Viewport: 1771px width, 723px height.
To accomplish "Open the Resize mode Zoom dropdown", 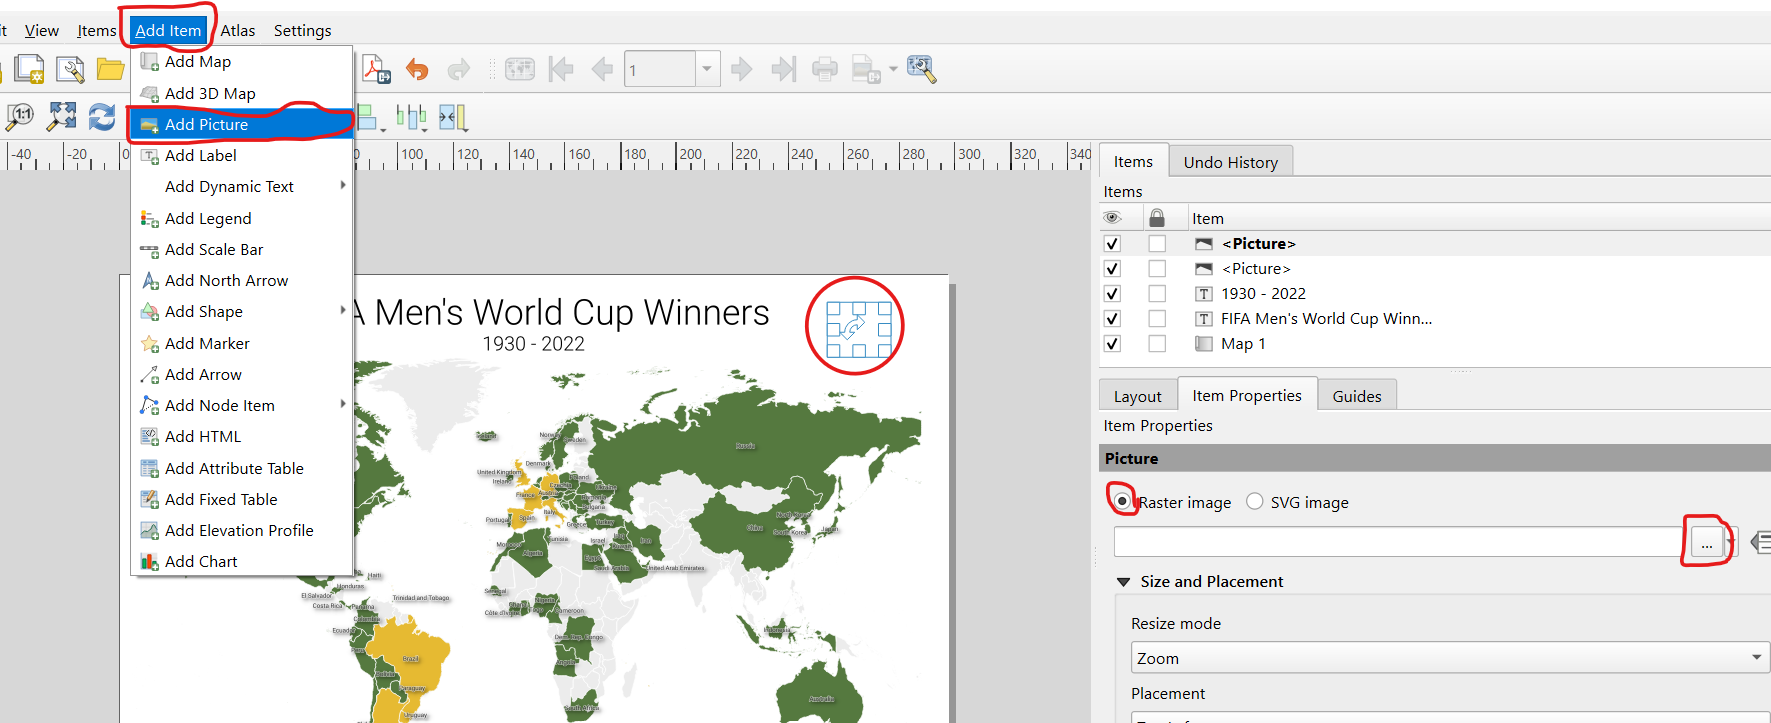I will click(1450, 657).
